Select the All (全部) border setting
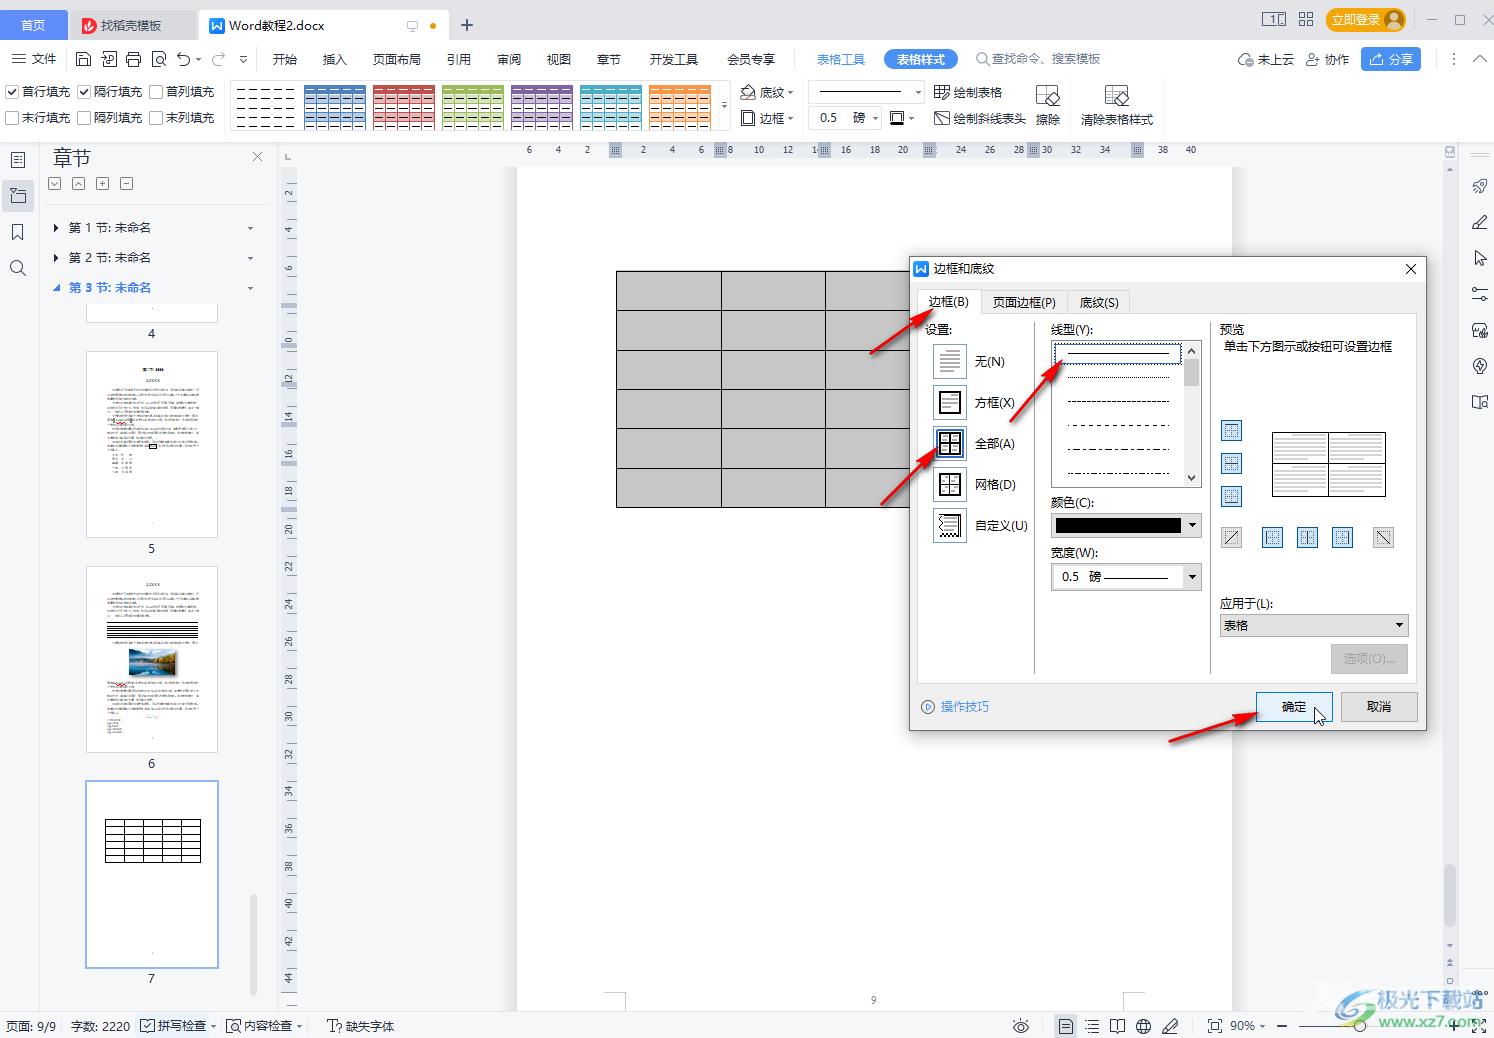 950,443
